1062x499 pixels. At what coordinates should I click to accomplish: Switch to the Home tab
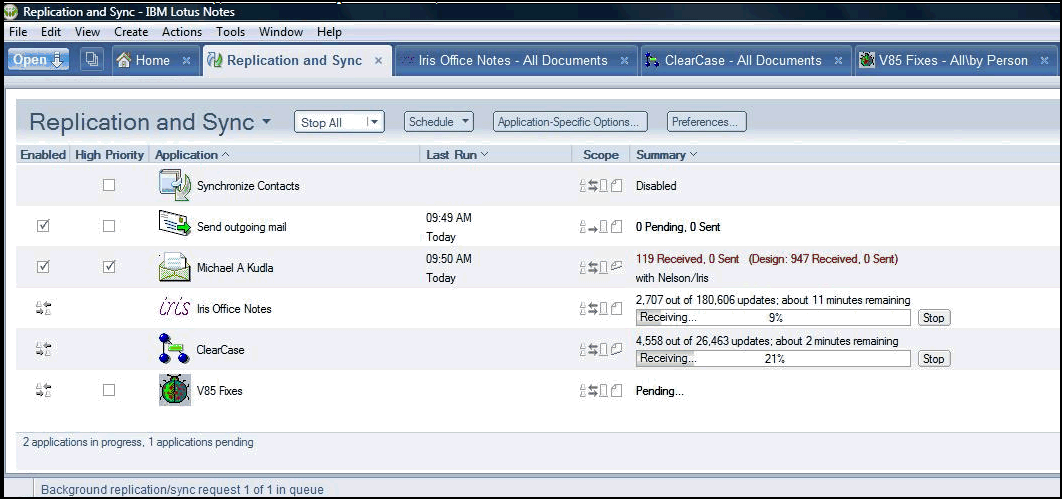(x=154, y=60)
